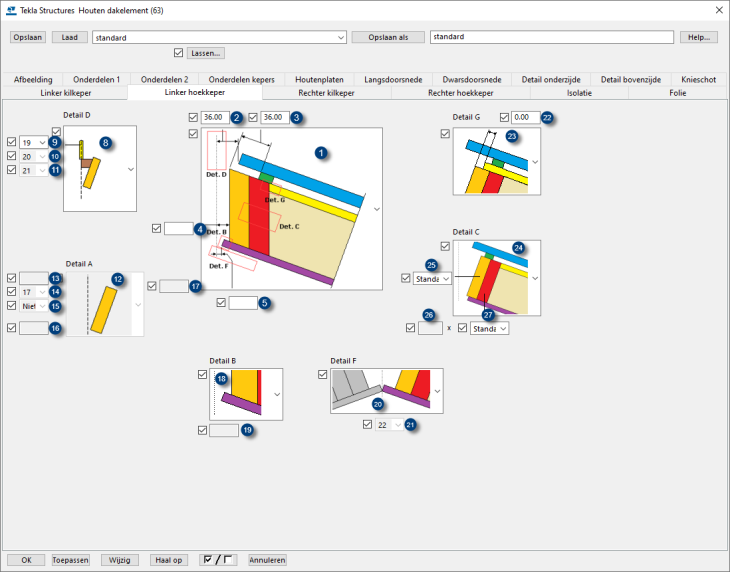The image size is (730, 572).
Task: Click the Detail C preview image
Action: (x=497, y=278)
